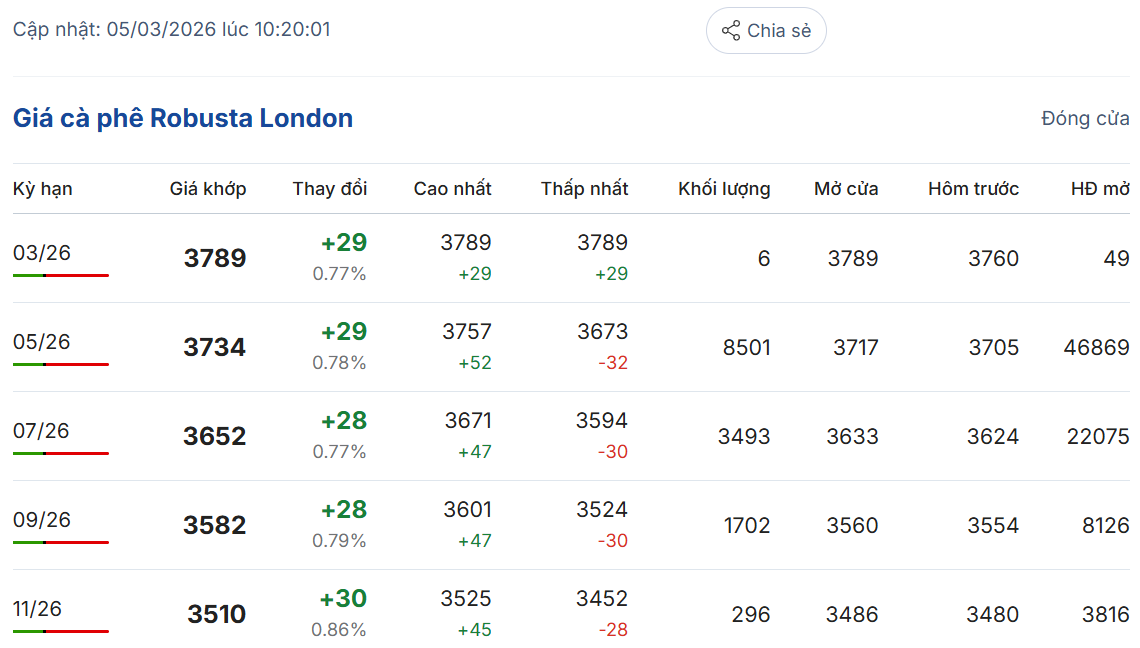
Task: Click the Thay đổi column header
Action: [x=330, y=189]
